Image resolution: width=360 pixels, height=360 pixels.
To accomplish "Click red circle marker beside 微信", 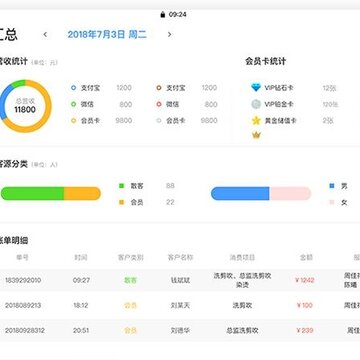I will coord(159,104).
